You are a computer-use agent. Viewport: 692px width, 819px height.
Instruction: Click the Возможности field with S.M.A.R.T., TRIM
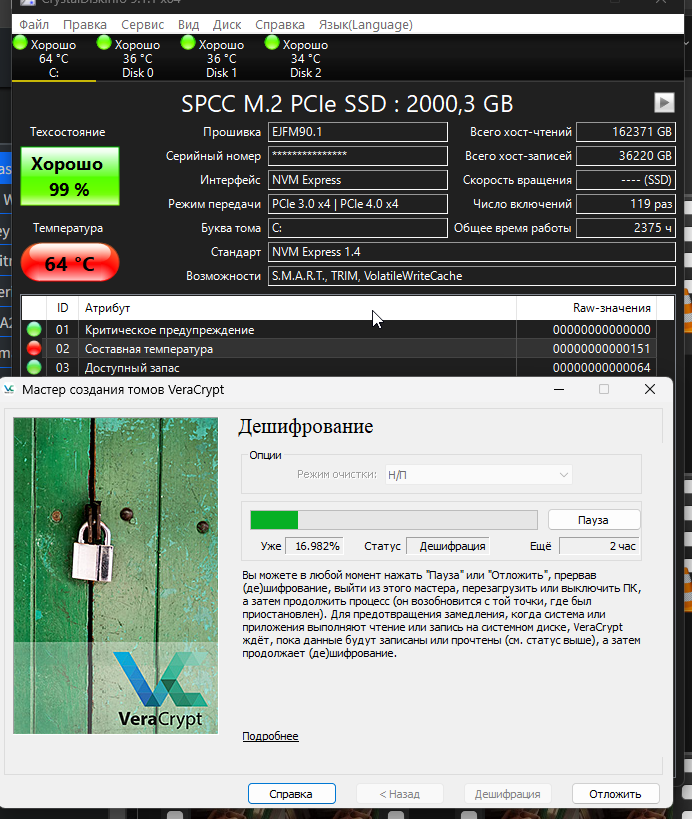pos(472,276)
